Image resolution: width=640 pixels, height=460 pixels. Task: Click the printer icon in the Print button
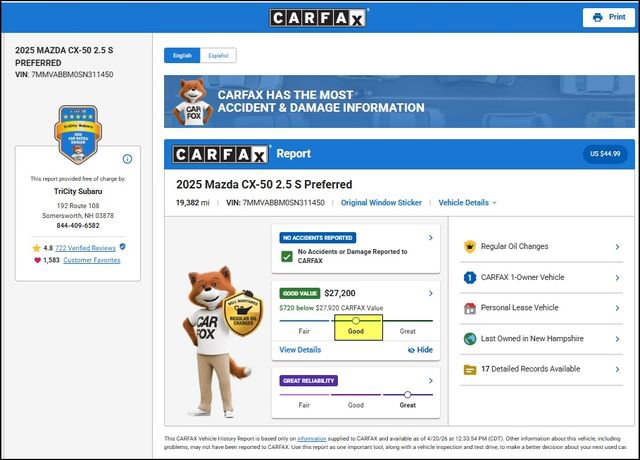click(x=598, y=18)
